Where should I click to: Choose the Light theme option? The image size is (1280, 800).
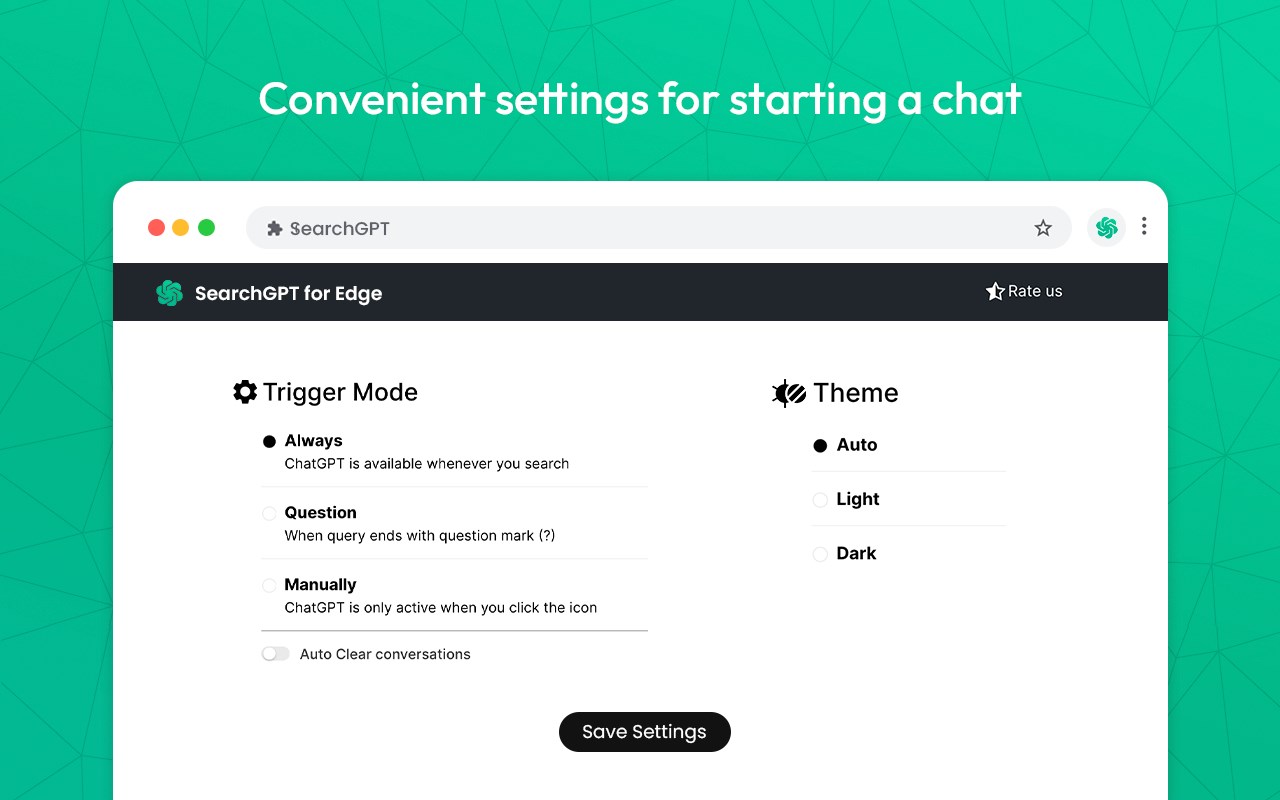coord(820,500)
